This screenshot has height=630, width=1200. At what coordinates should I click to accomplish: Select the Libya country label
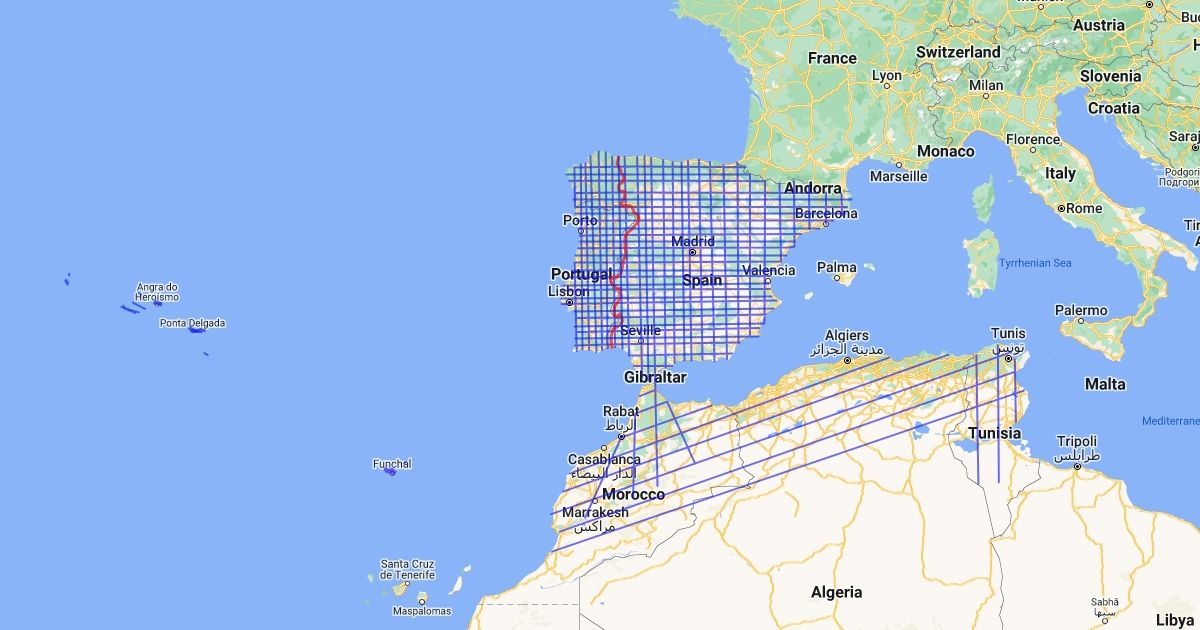click(x=1176, y=620)
